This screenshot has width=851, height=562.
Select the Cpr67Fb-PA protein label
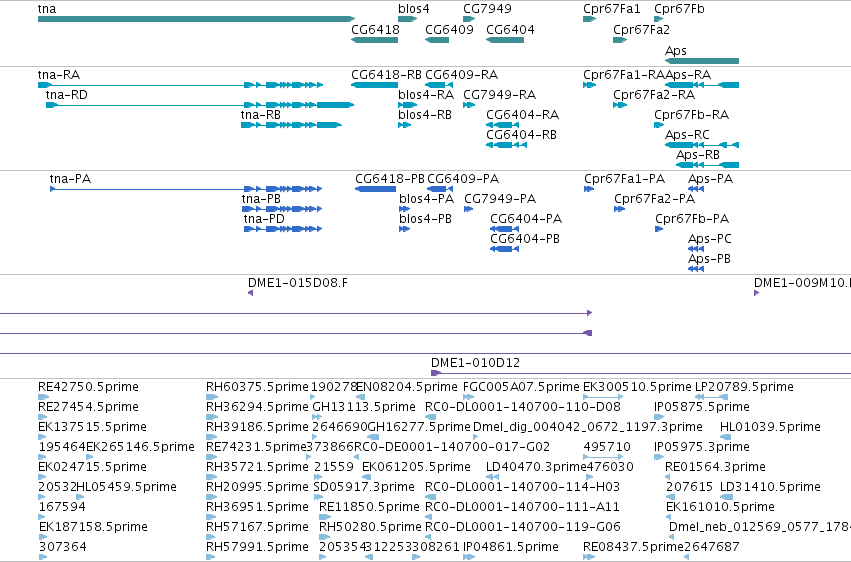tap(692, 219)
